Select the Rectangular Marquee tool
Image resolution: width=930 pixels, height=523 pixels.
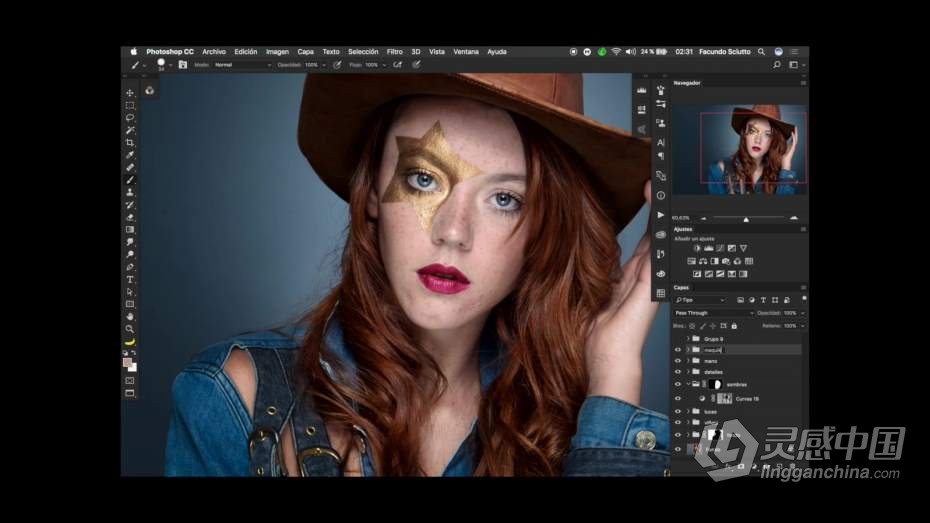[130, 106]
